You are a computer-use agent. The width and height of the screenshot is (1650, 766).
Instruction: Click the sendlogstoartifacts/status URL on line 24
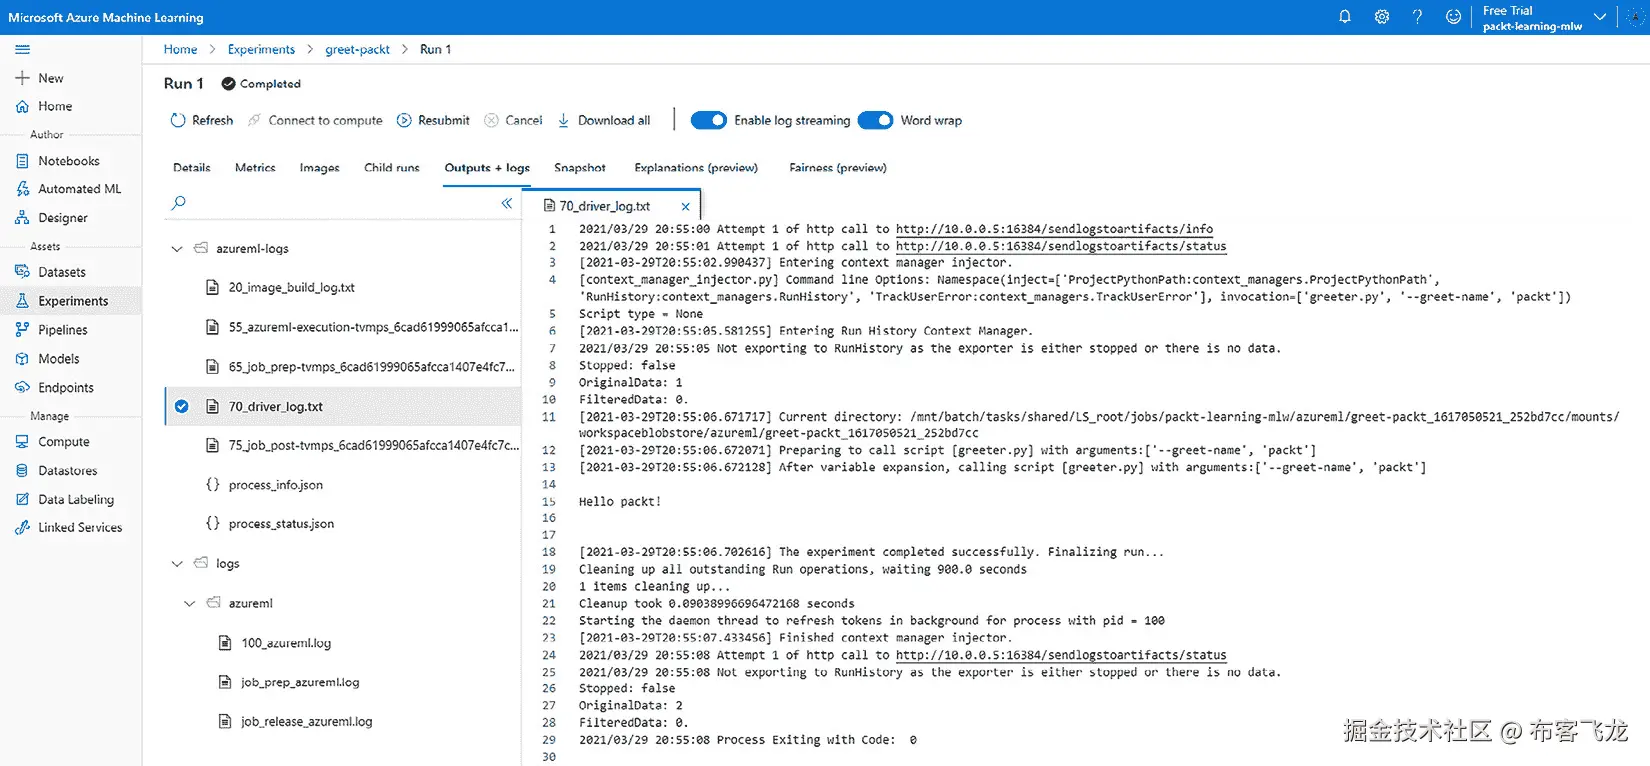click(1061, 655)
